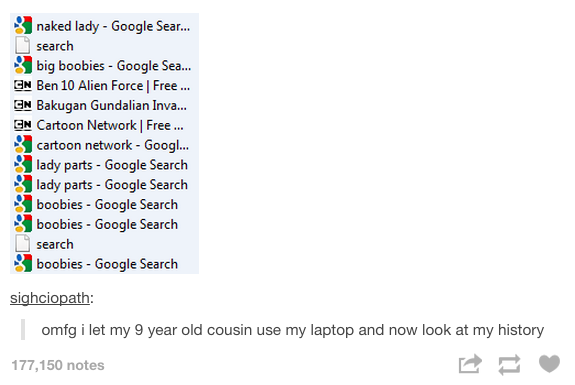
Task: Click the share arrow icon
Action: 470,364
